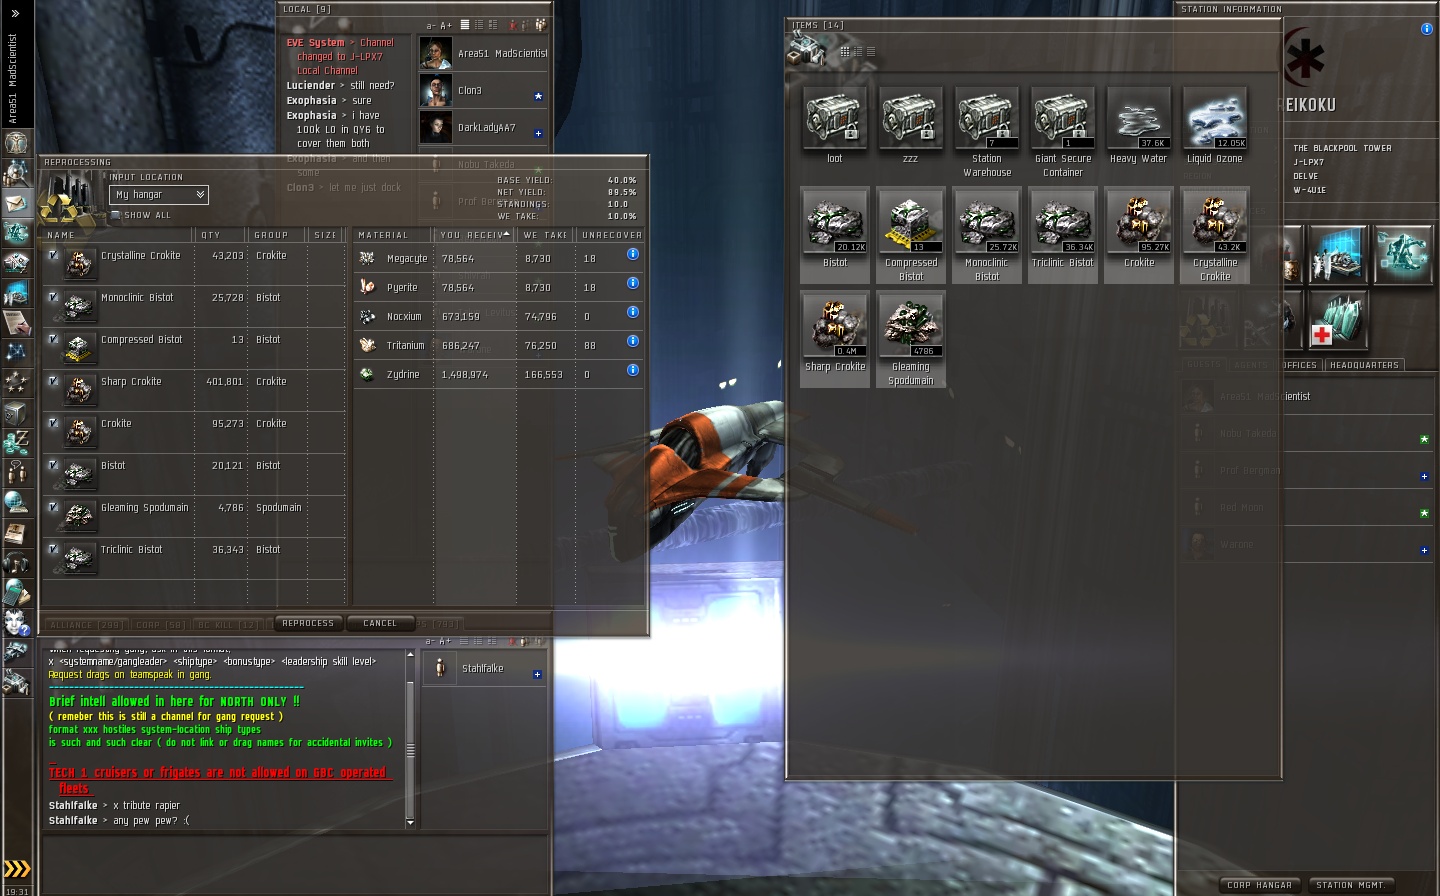Select the Clon3 portrait in the Local member list
Image resolution: width=1440 pixels, height=896 pixels.
click(x=436, y=90)
